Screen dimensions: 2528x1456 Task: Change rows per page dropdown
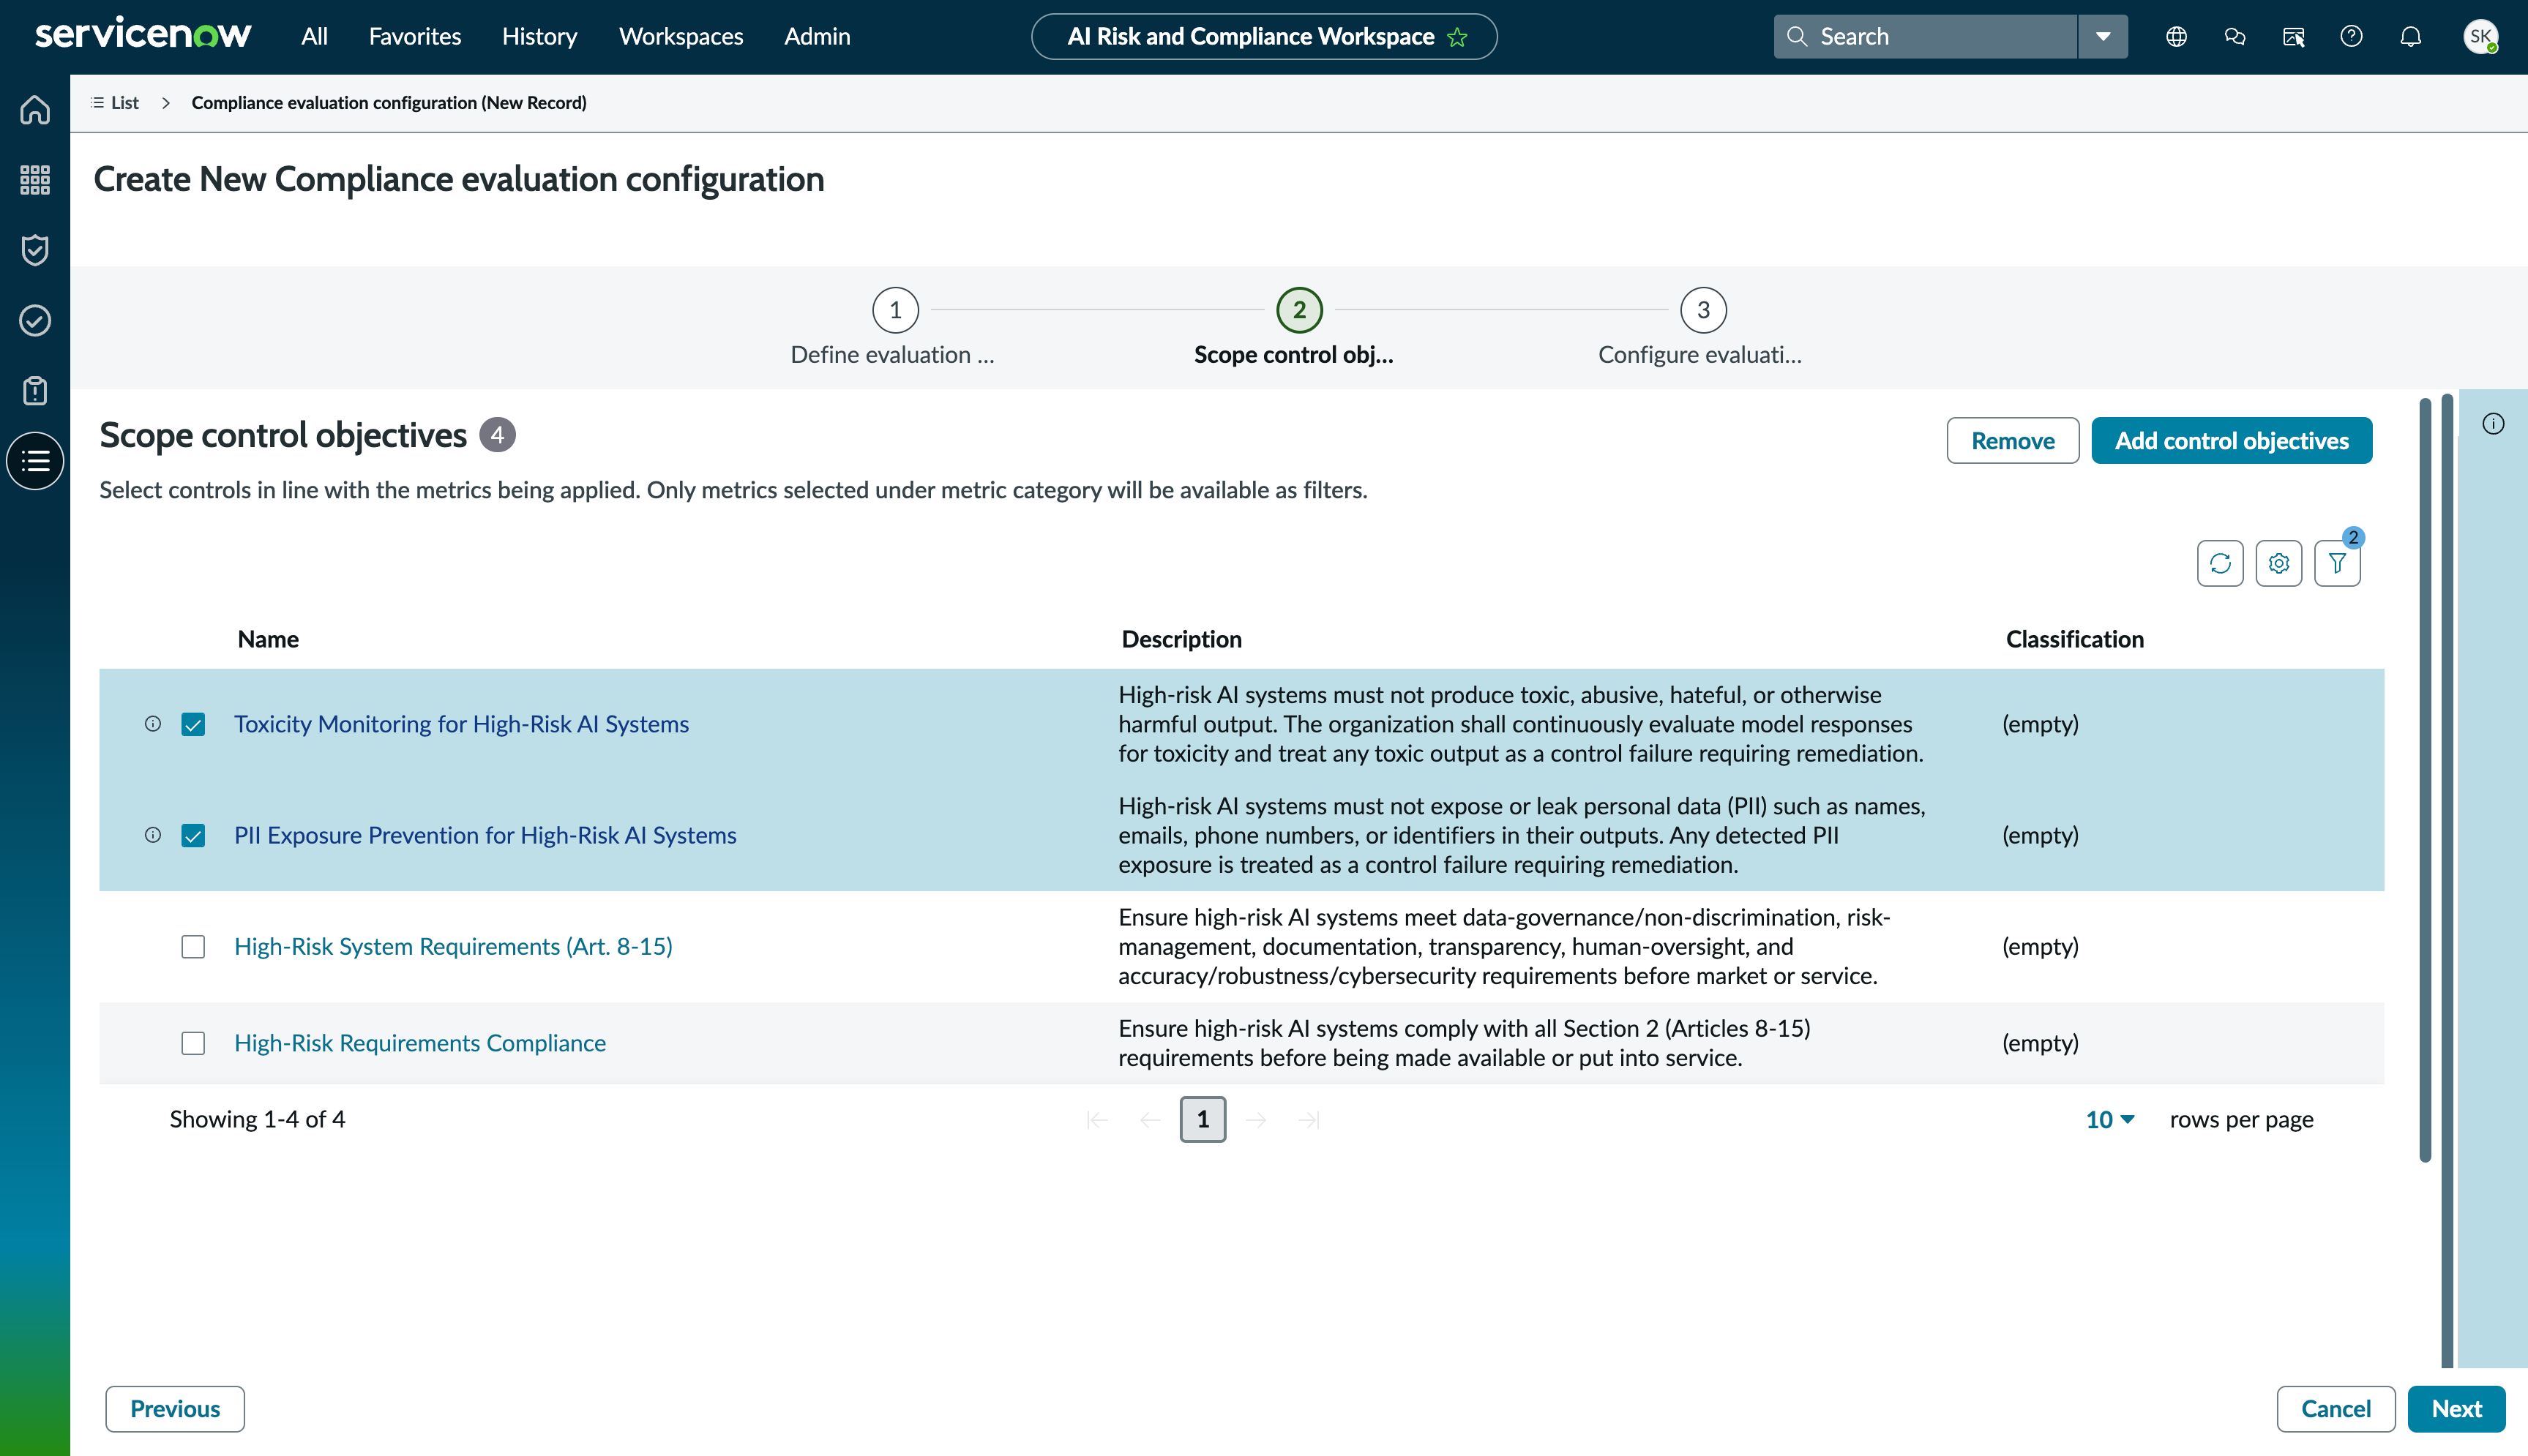pos(2110,1119)
